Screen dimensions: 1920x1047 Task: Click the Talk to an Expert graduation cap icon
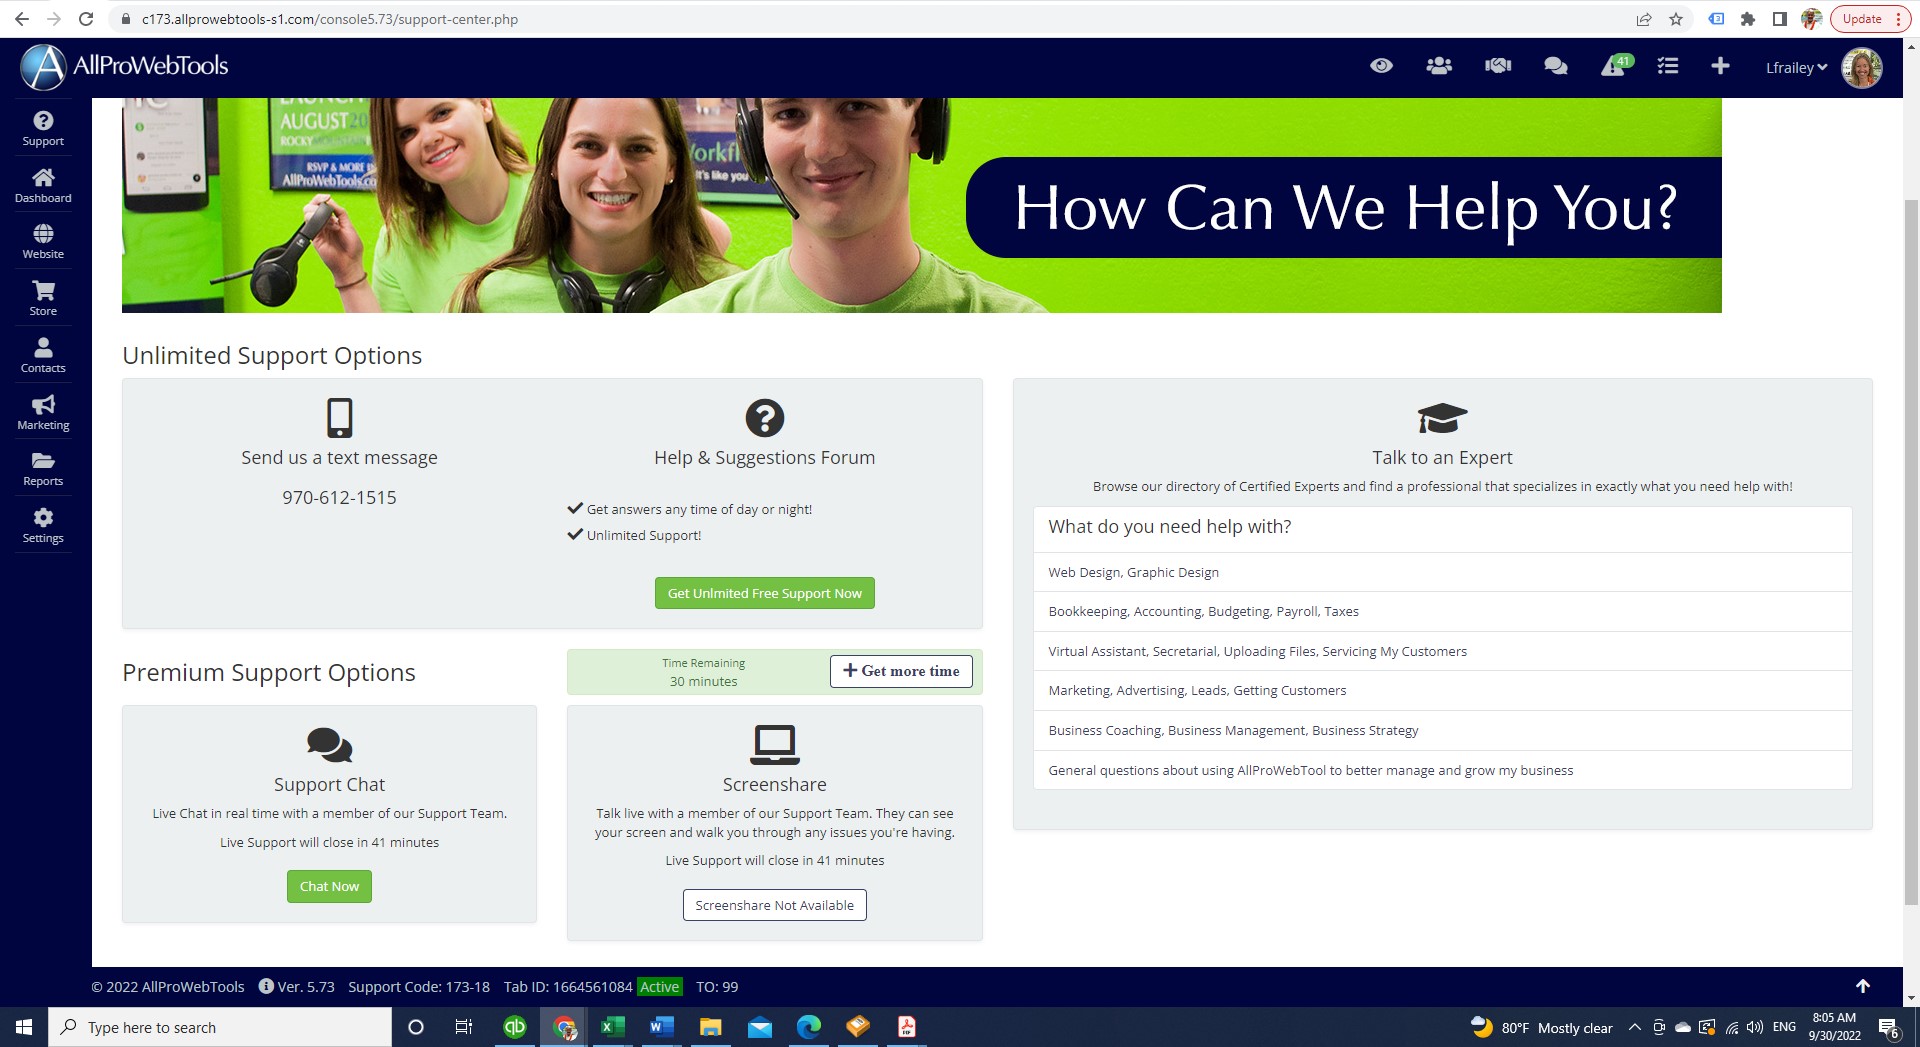1442,418
